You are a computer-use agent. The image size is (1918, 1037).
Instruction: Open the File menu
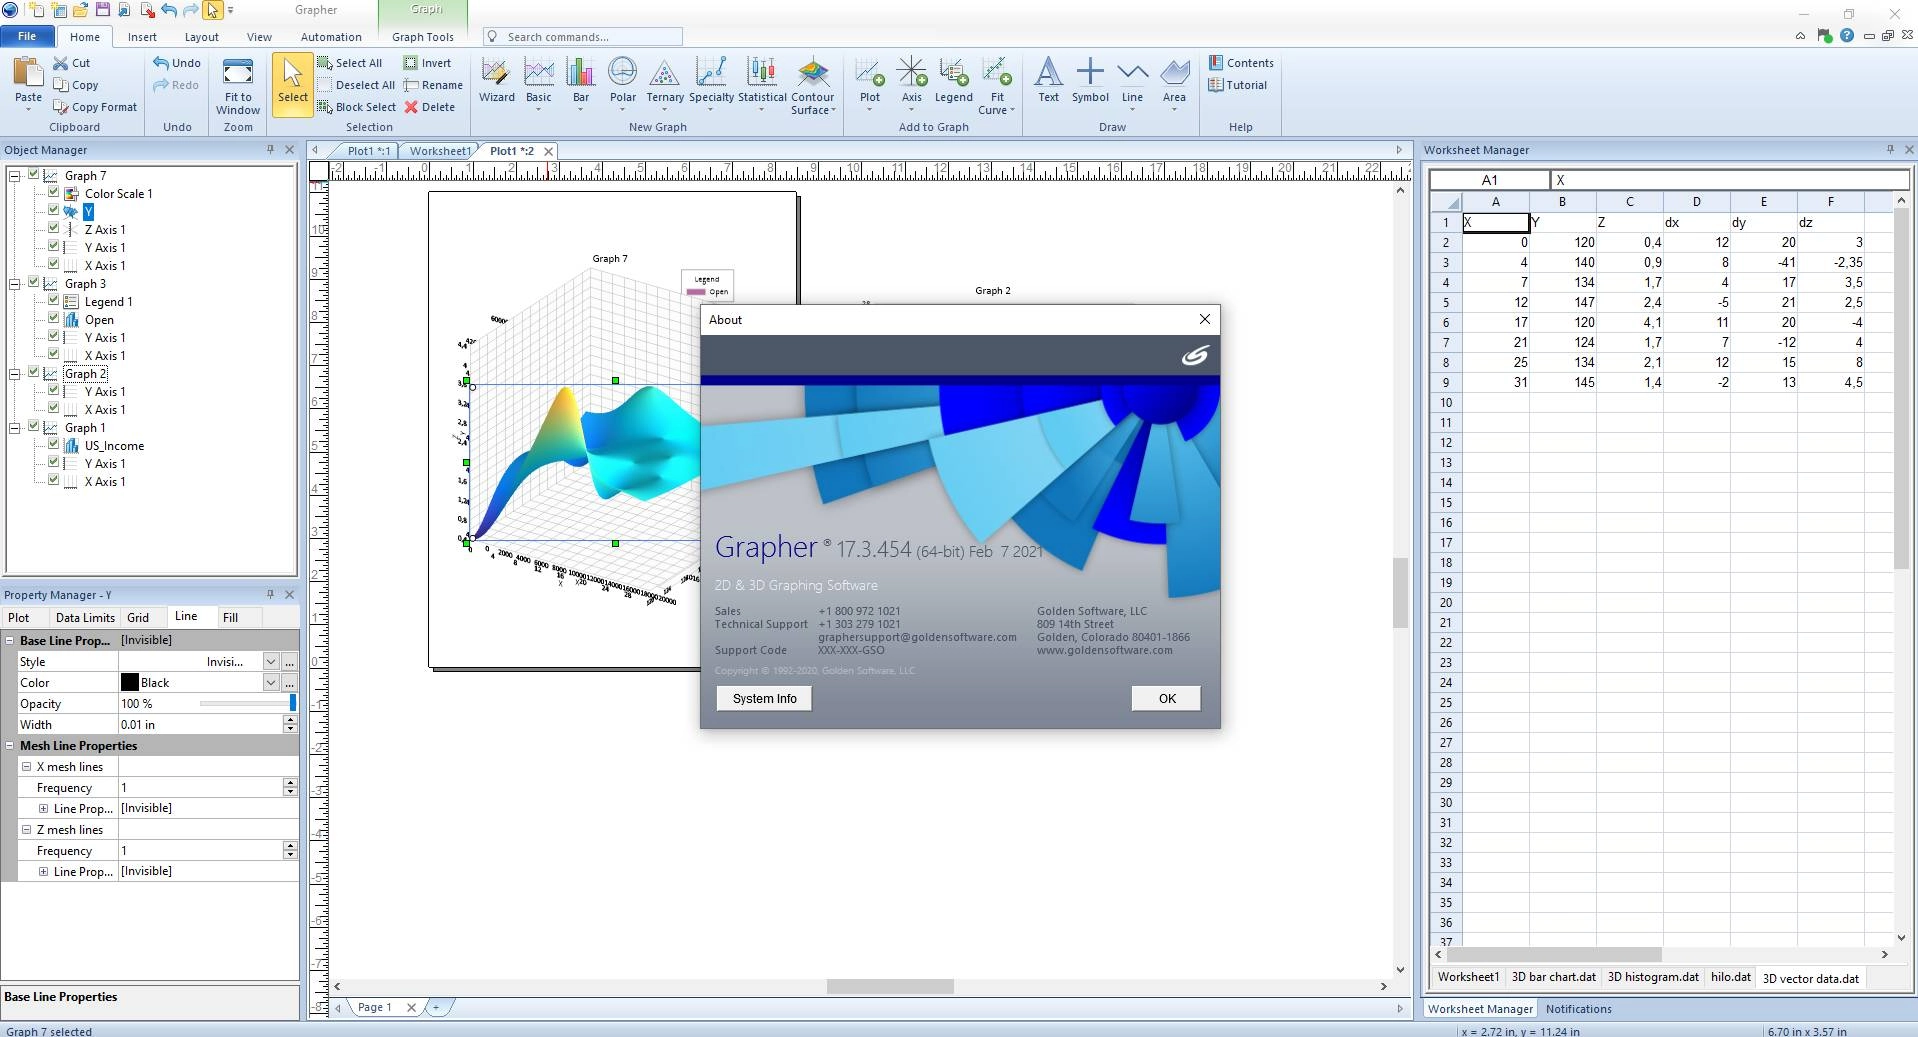[27, 36]
